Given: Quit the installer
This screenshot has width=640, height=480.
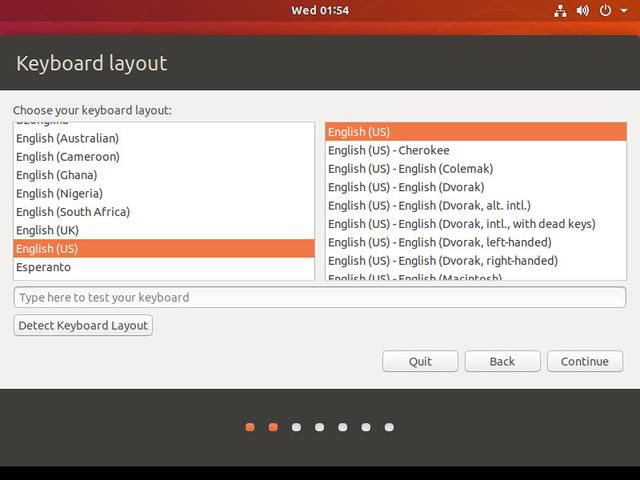Looking at the screenshot, I should 420,361.
